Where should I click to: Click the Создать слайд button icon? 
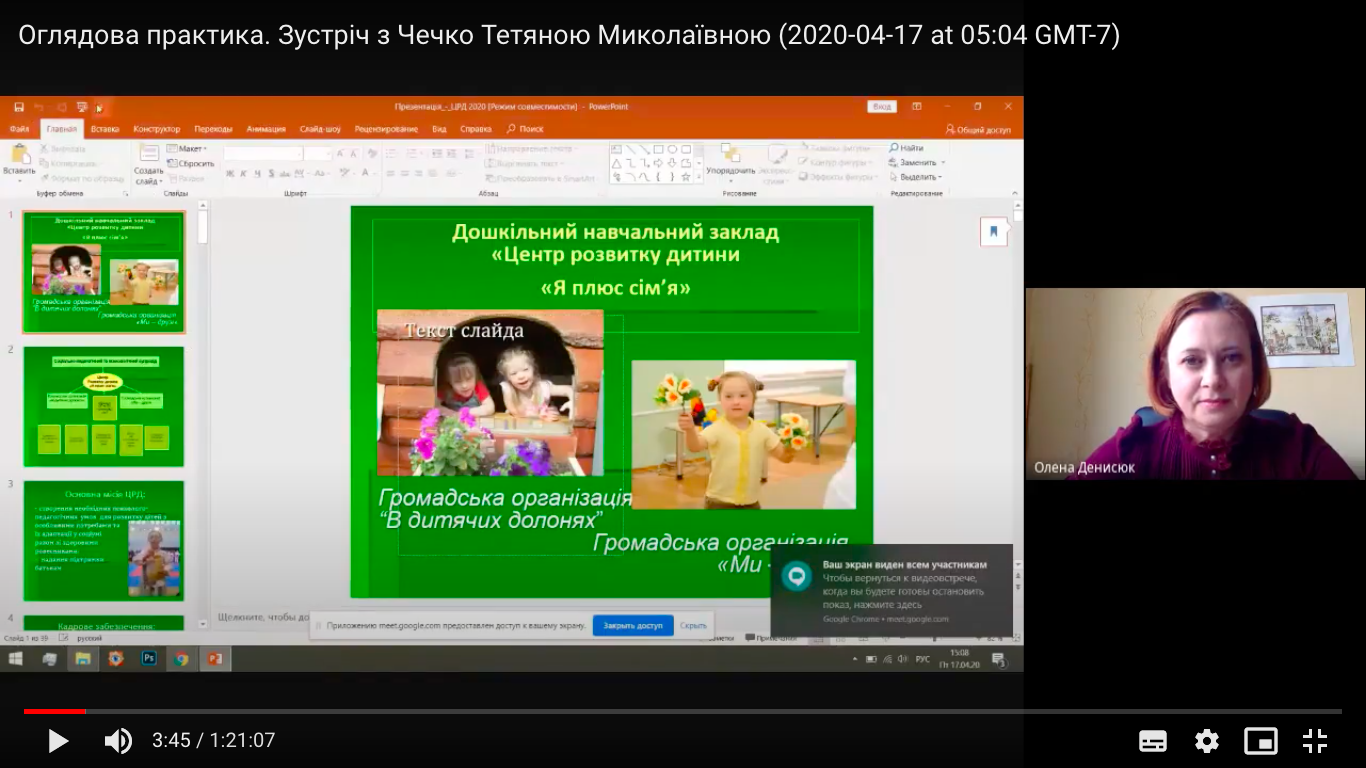(148, 154)
